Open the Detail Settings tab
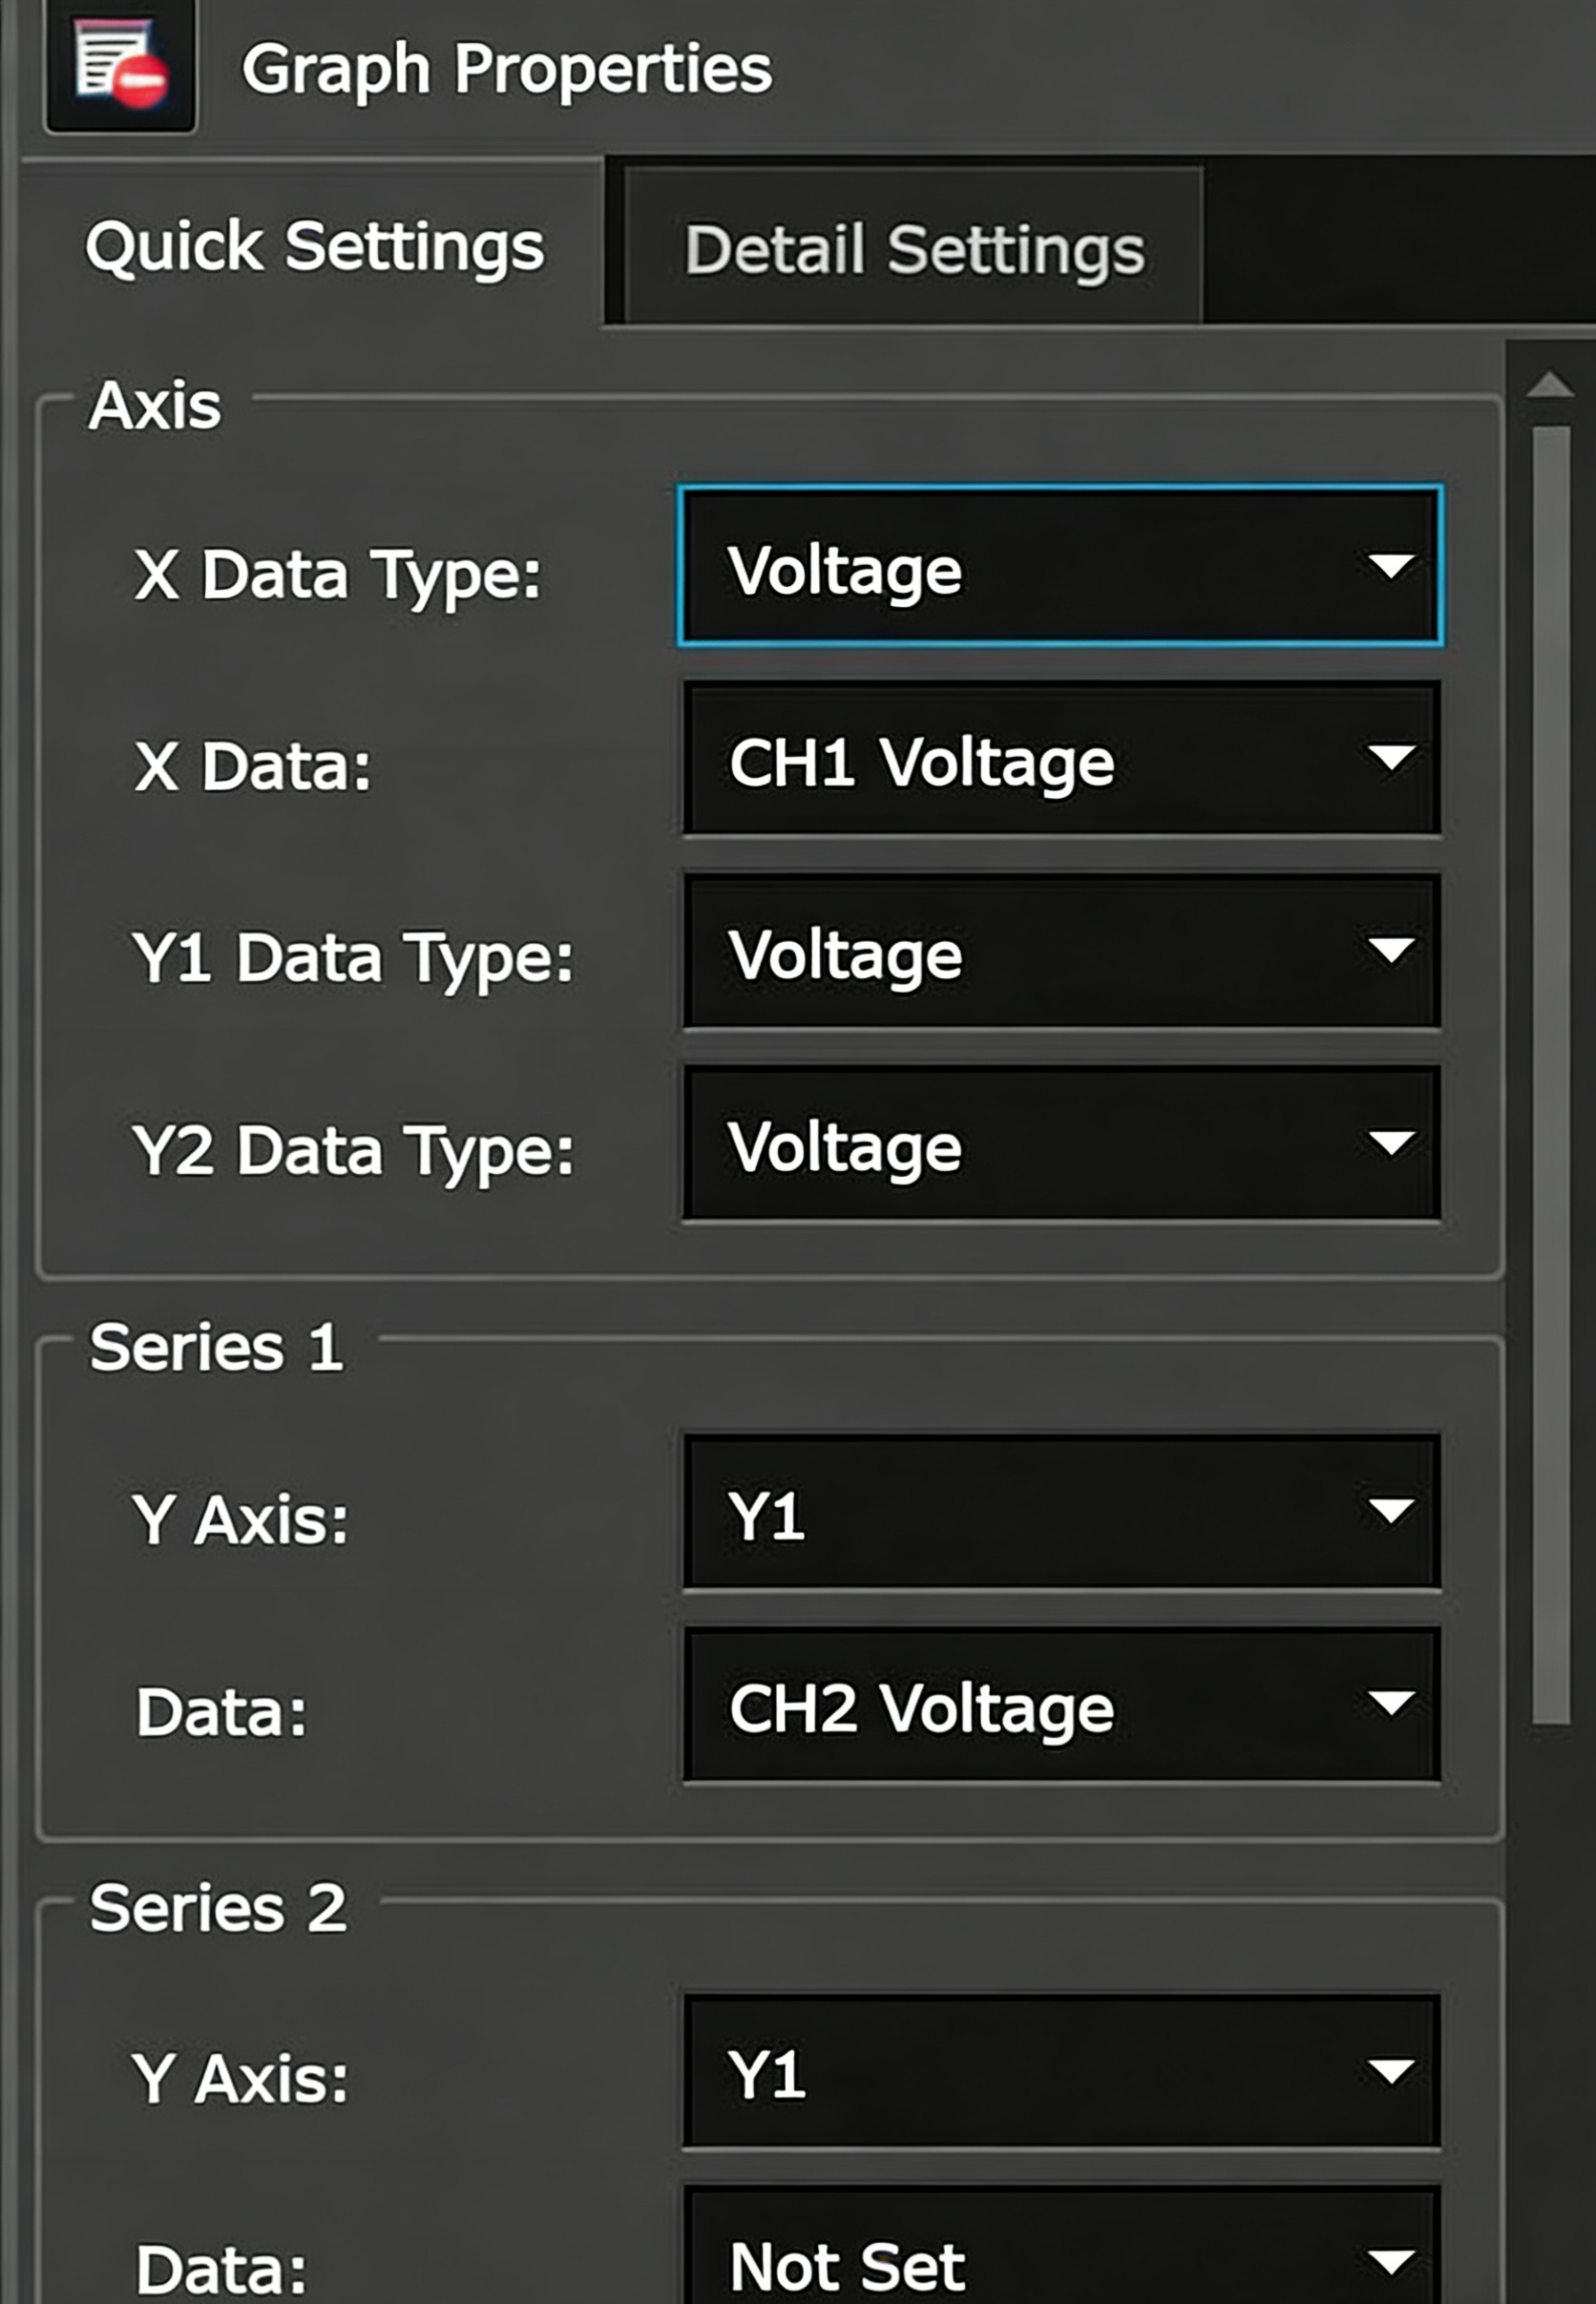1596x2304 pixels. 914,249
